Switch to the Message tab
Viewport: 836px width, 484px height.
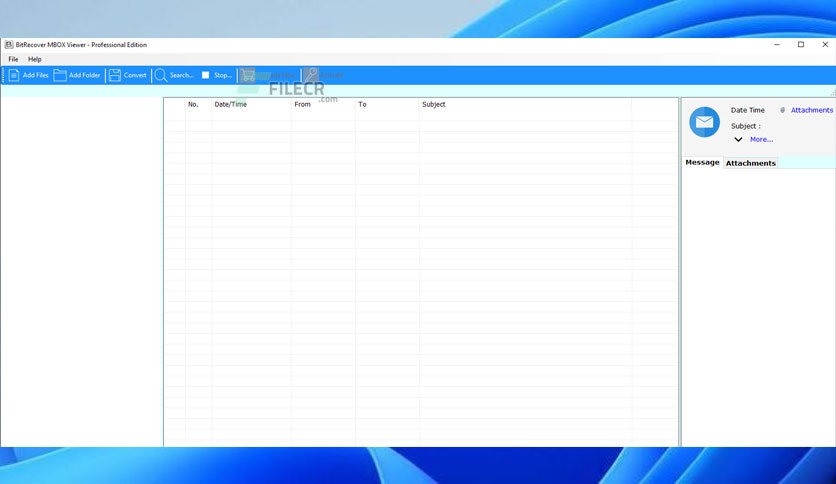tap(702, 163)
